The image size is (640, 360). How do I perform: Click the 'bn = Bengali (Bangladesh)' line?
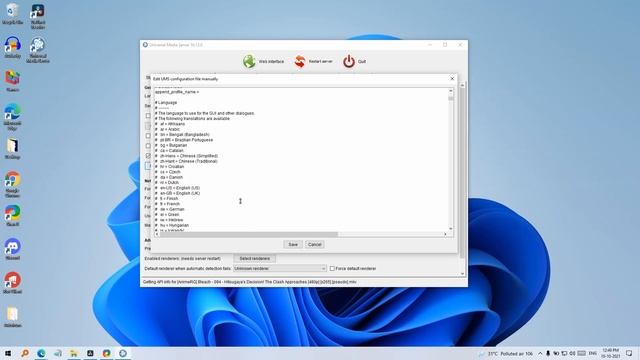[182, 134]
